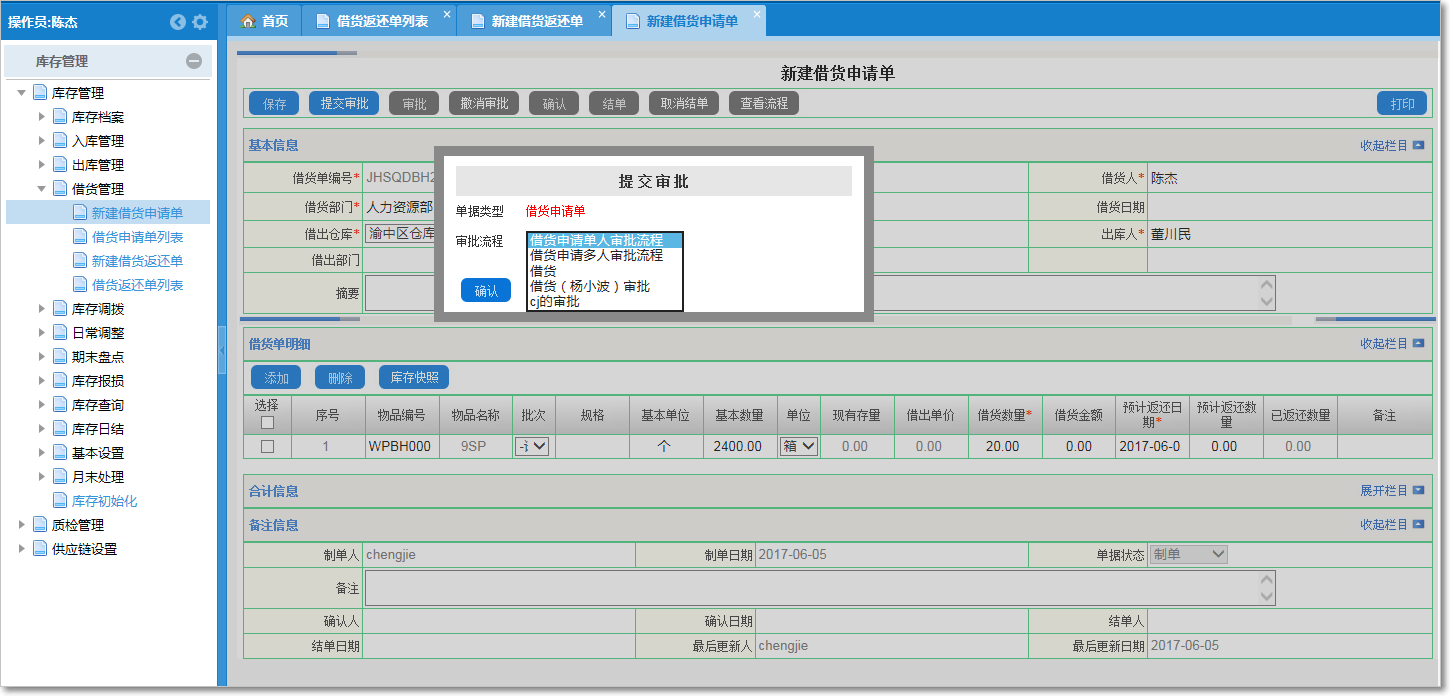Expand the 合计信息 section via 展开栏目
The height and width of the screenshot is (696, 1450).
1391,491
